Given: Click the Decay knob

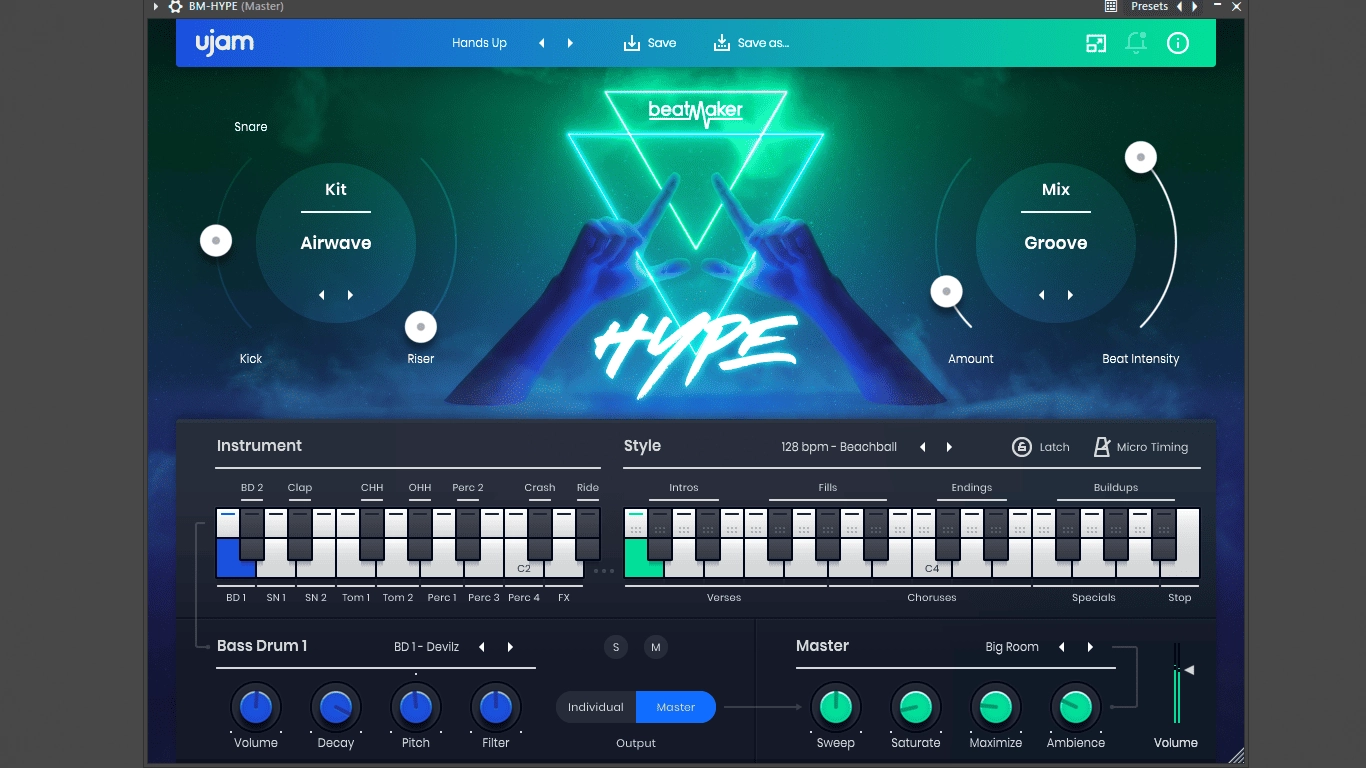Looking at the screenshot, I should (336, 707).
